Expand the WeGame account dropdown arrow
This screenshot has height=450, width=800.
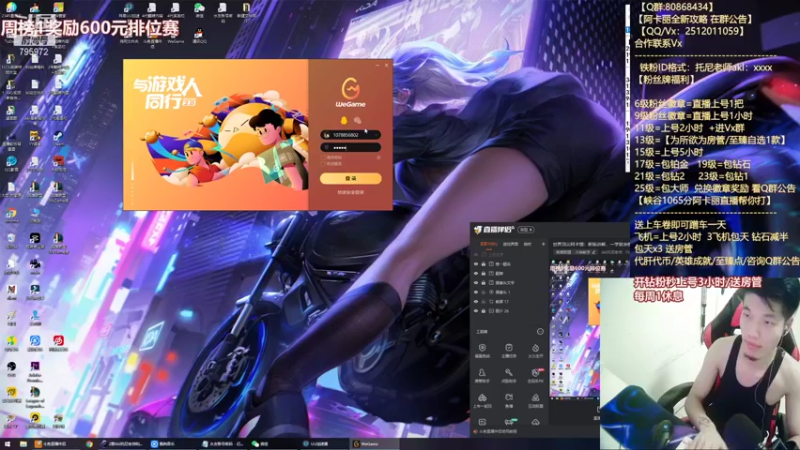(376, 135)
